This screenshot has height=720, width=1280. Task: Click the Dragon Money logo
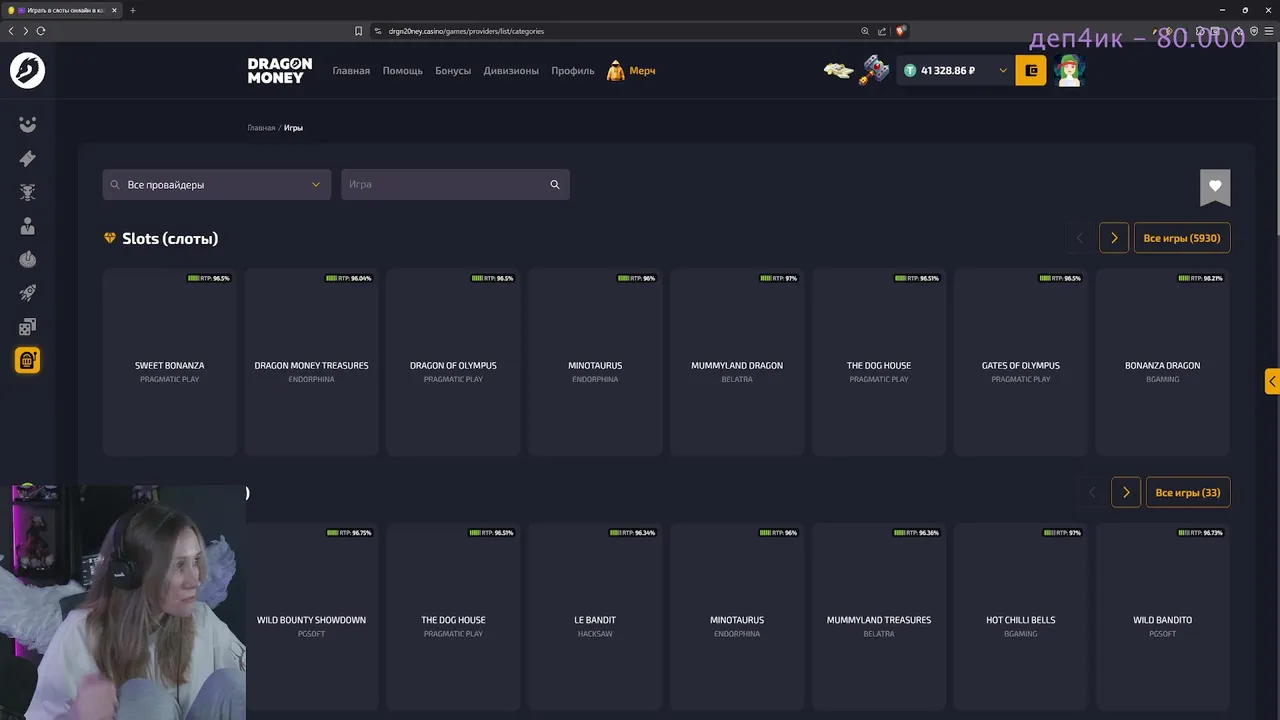280,71
